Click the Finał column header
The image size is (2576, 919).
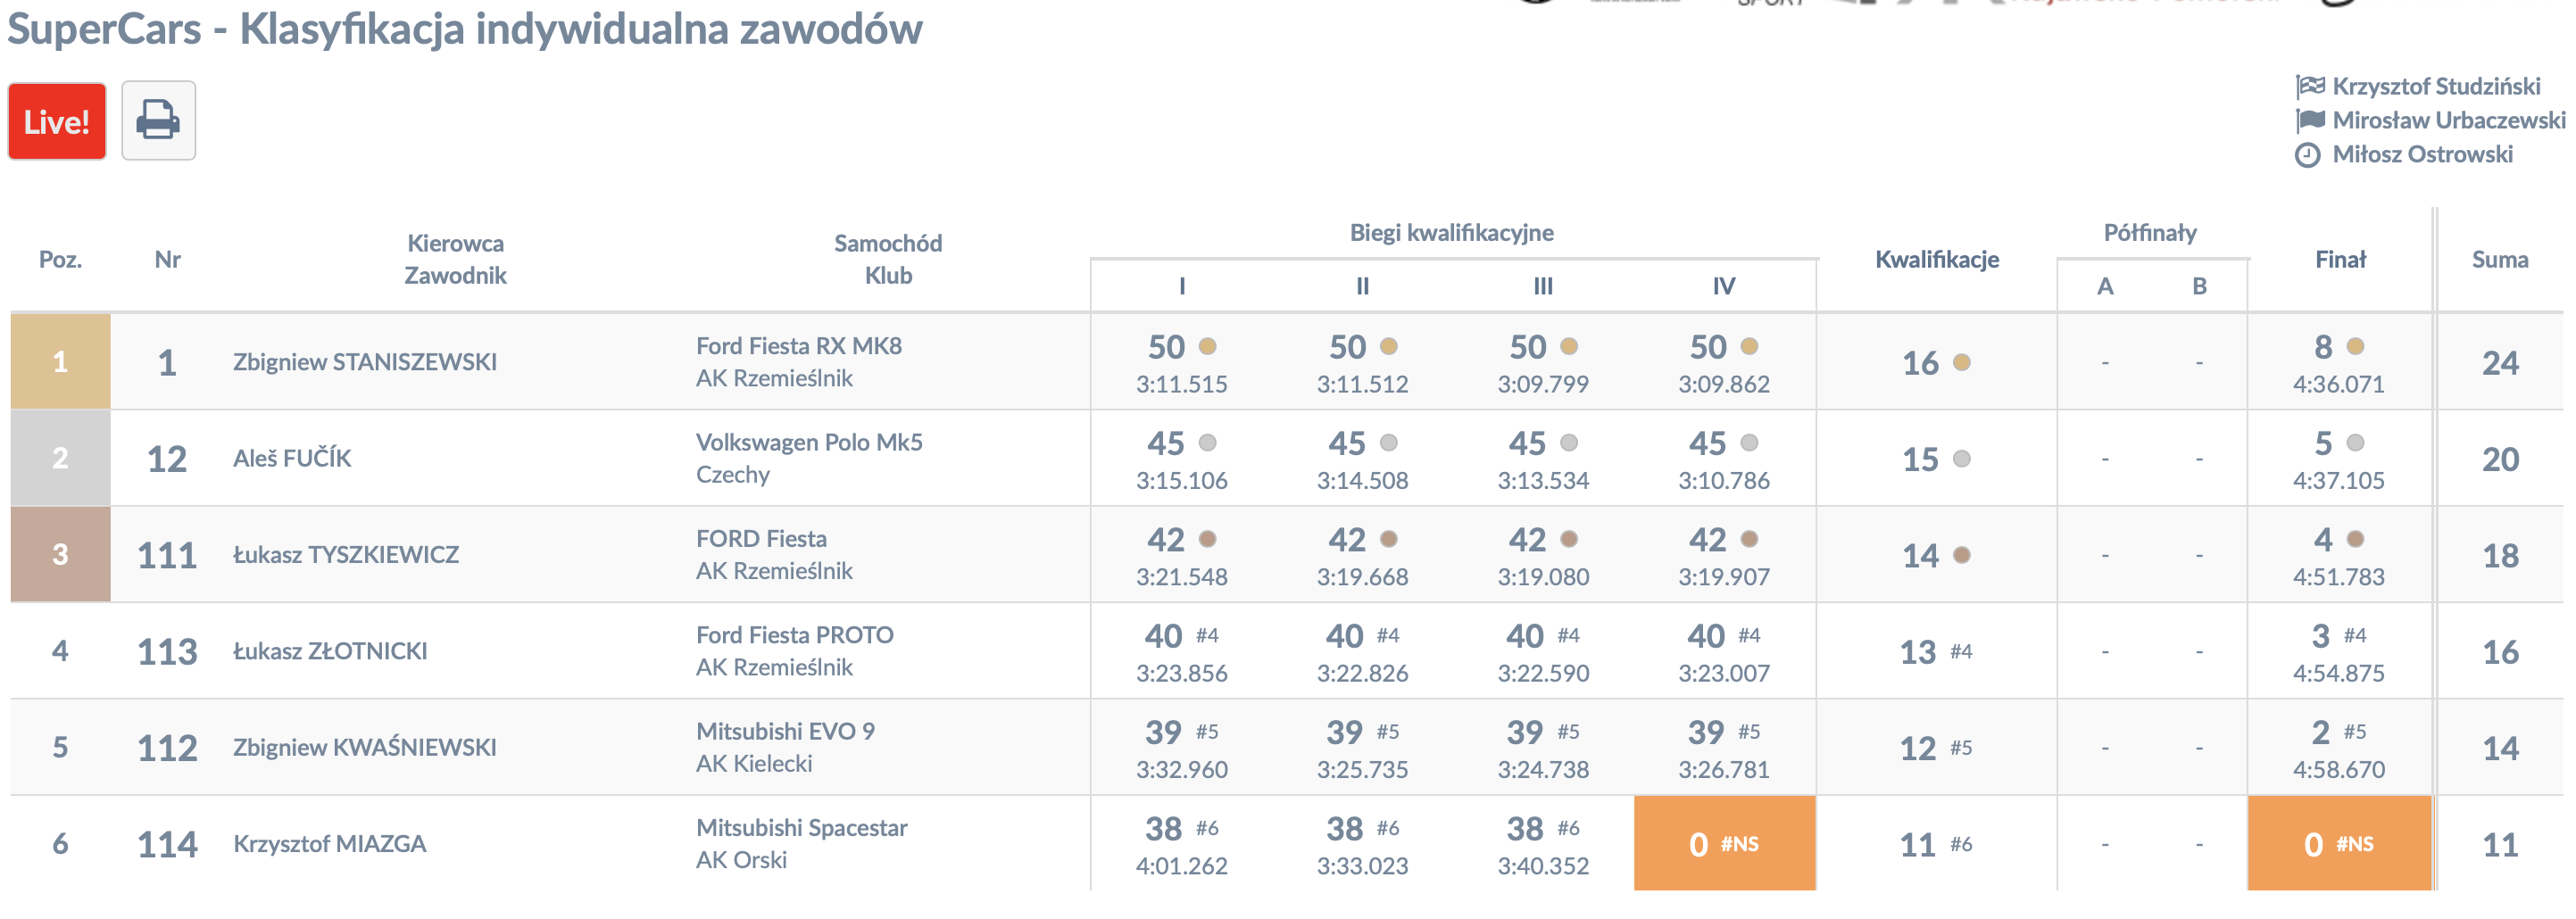tap(2340, 260)
